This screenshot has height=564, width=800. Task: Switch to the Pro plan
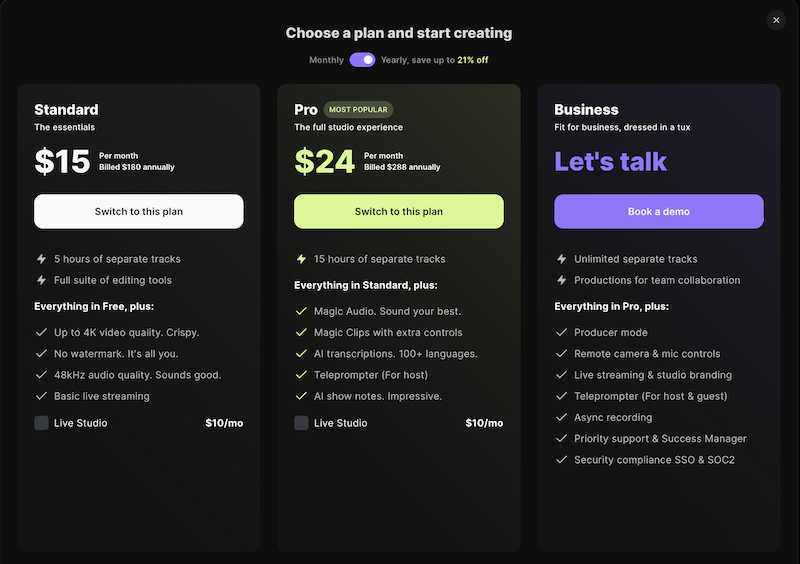coord(399,211)
